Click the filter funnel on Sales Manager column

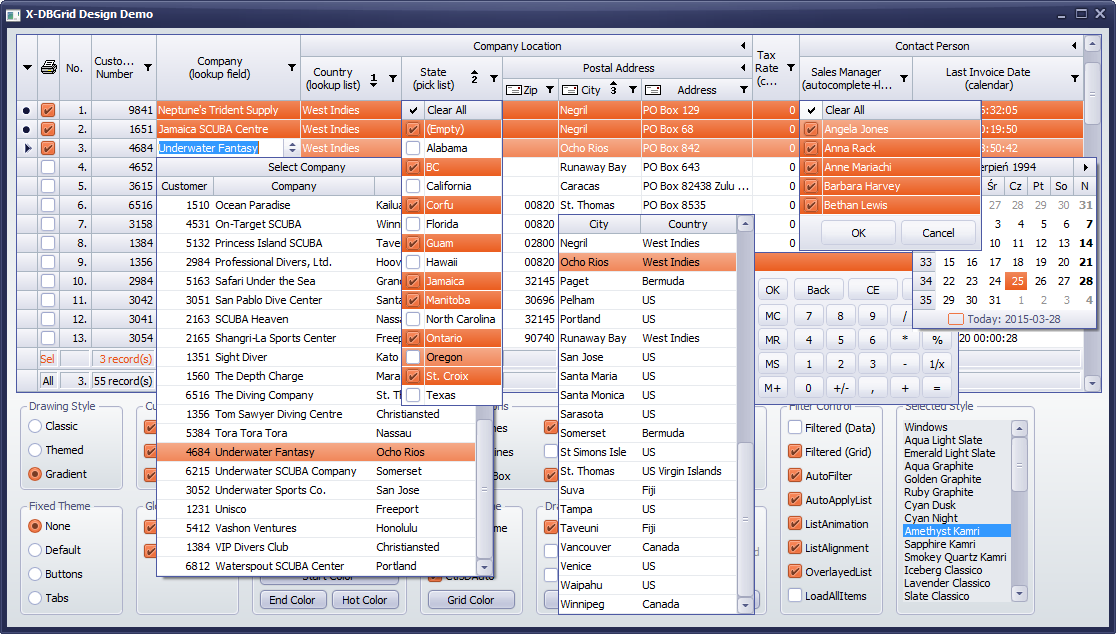coord(904,78)
